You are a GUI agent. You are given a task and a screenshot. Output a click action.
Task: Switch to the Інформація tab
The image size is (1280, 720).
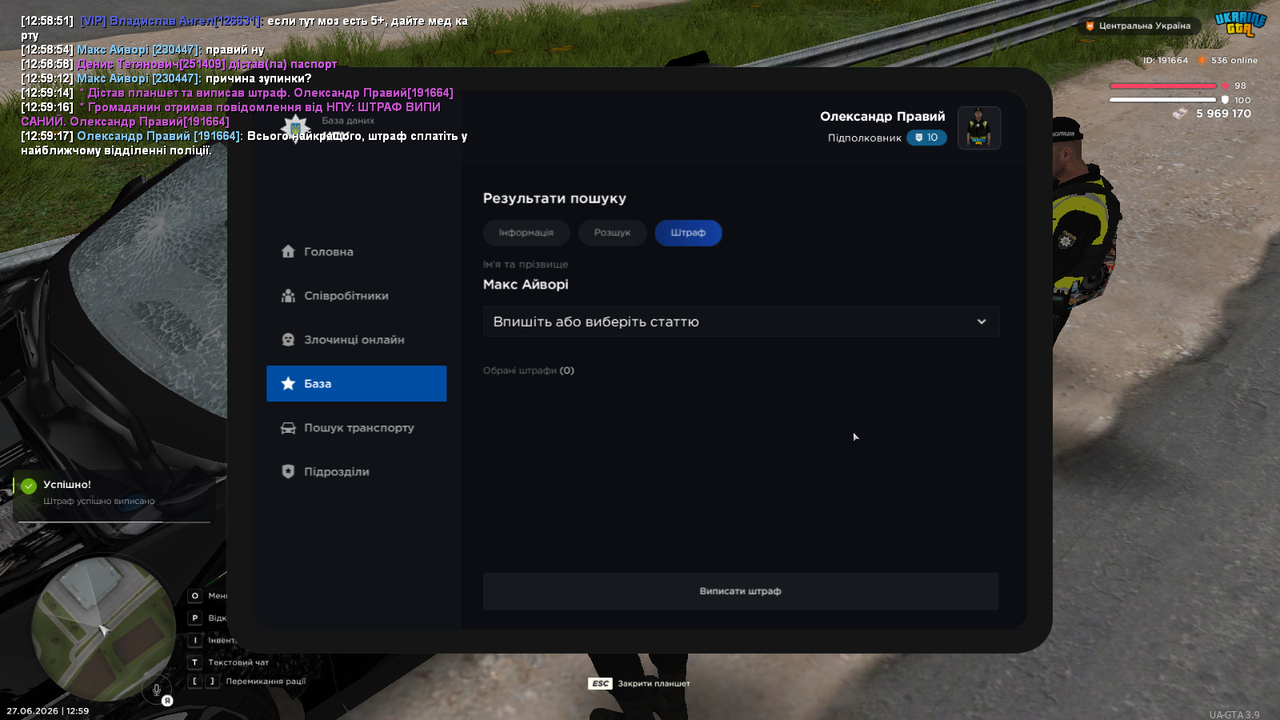(x=526, y=233)
